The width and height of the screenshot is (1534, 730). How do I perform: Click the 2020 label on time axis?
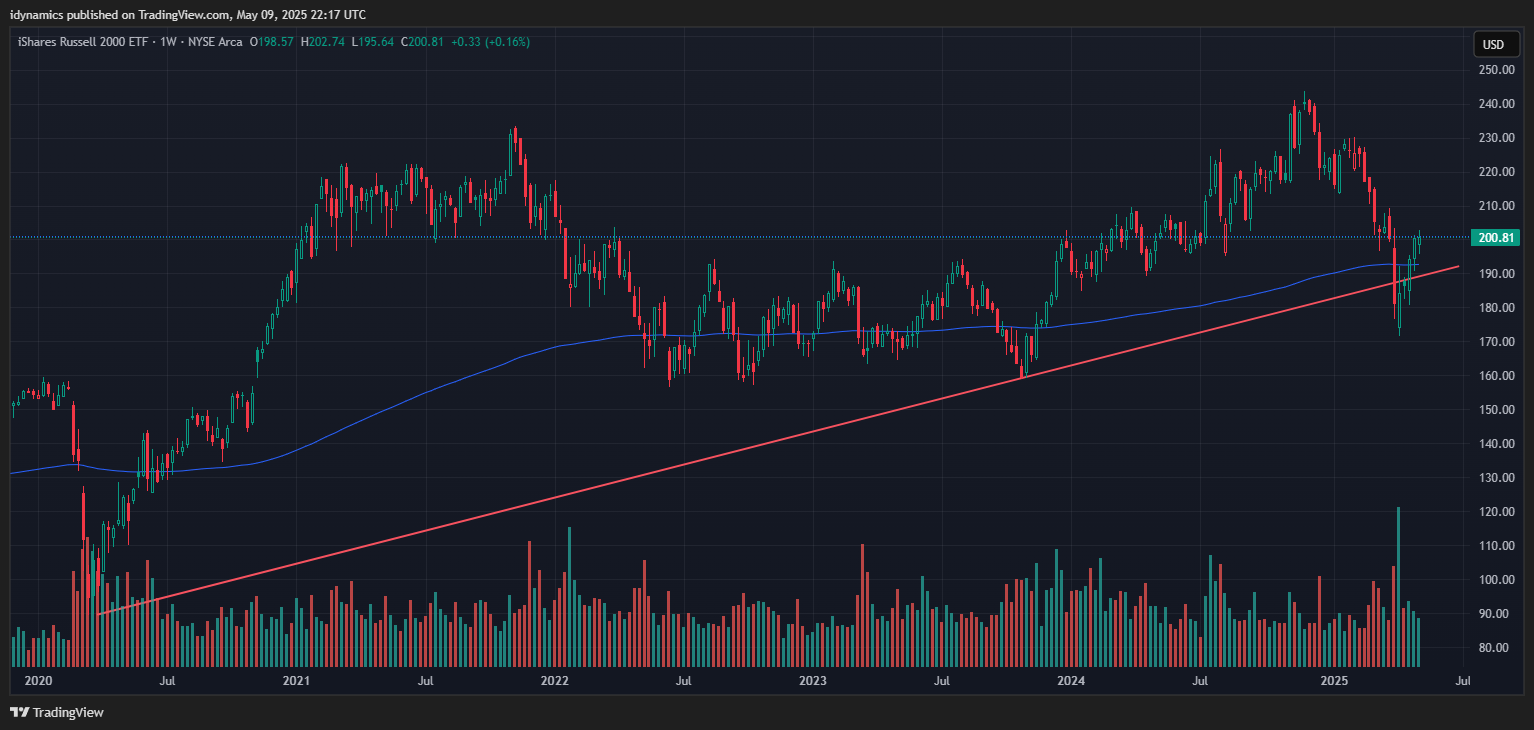[38, 681]
